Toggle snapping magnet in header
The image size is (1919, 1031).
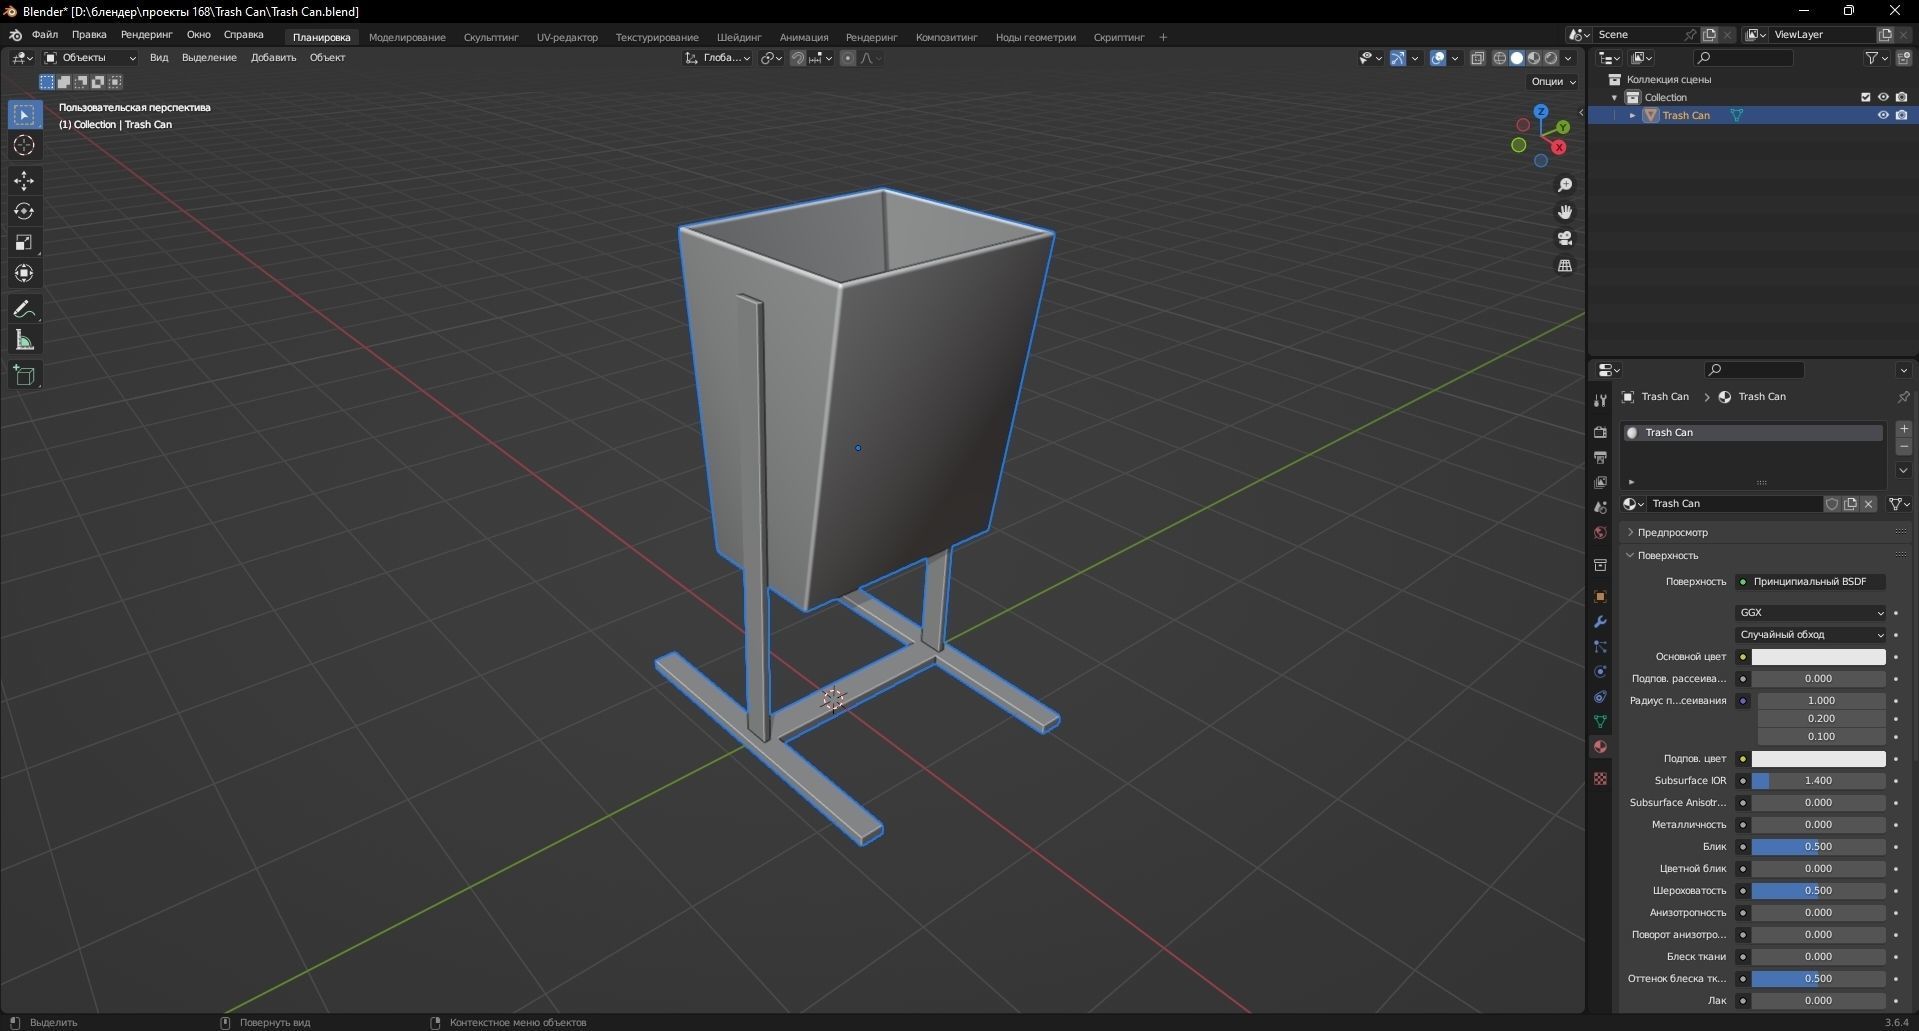tap(798, 58)
